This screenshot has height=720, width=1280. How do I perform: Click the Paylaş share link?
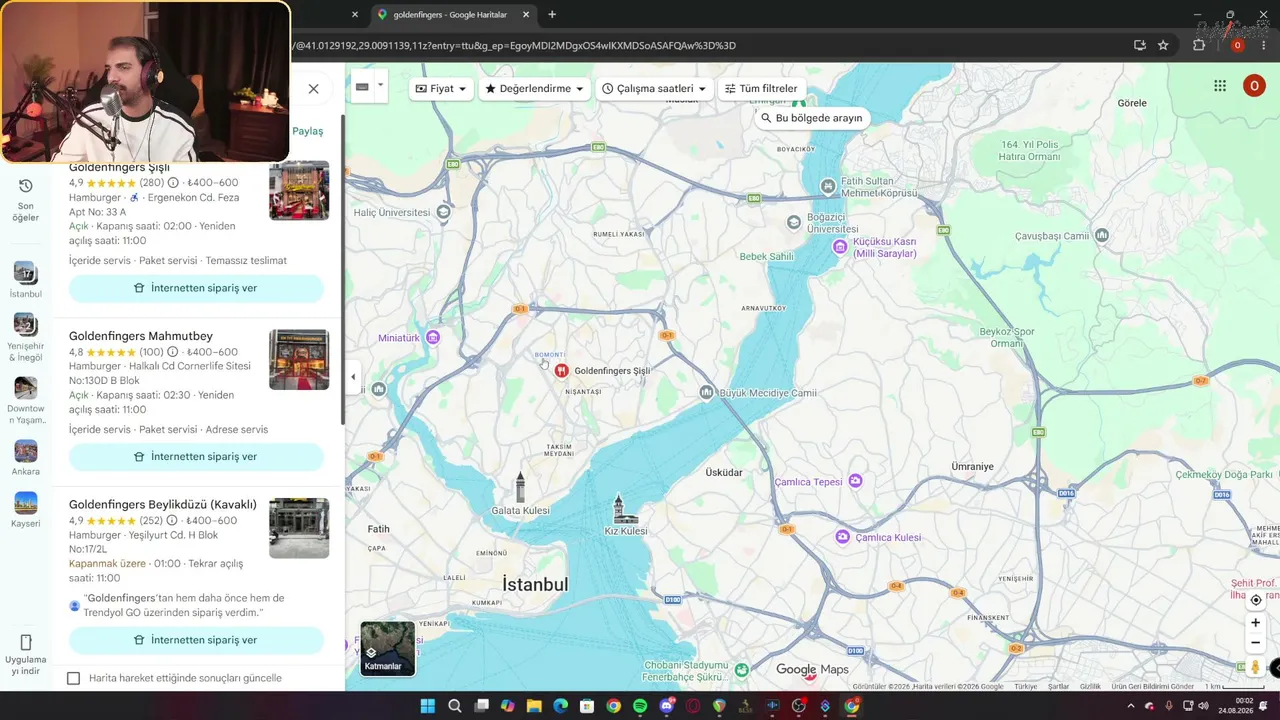click(308, 131)
